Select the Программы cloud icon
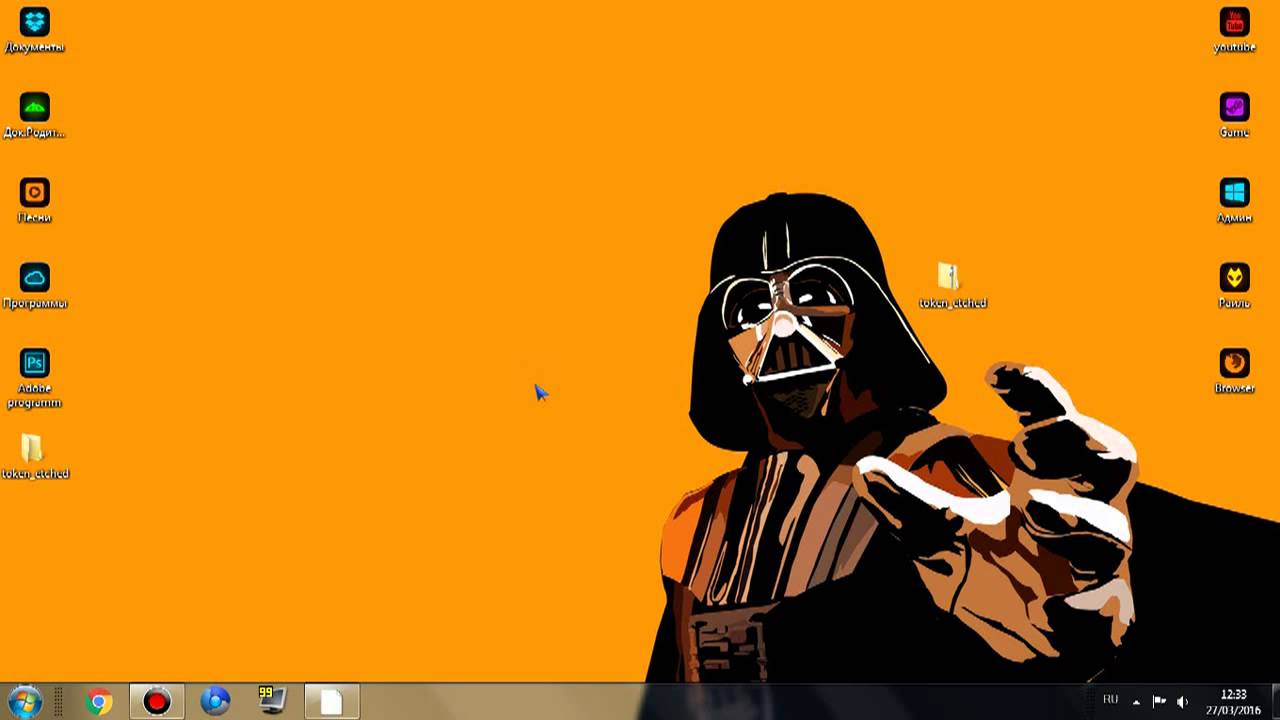Viewport: 1280px width, 720px height. [35, 286]
